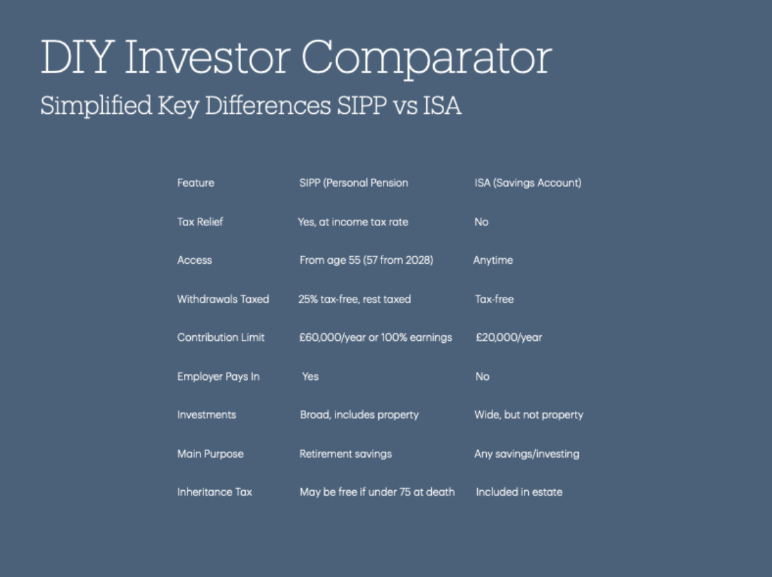Select the Simplified Key Differences subtitle

(x=251, y=105)
